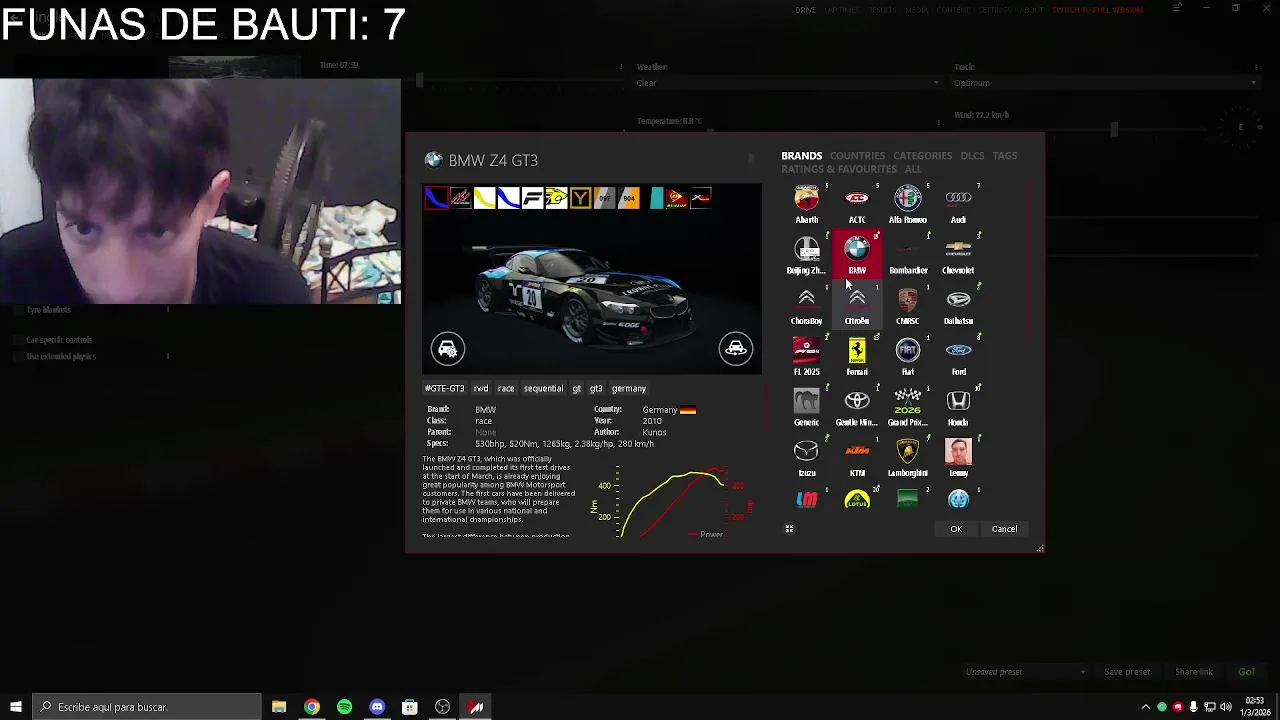Click the germany tag

(x=629, y=388)
